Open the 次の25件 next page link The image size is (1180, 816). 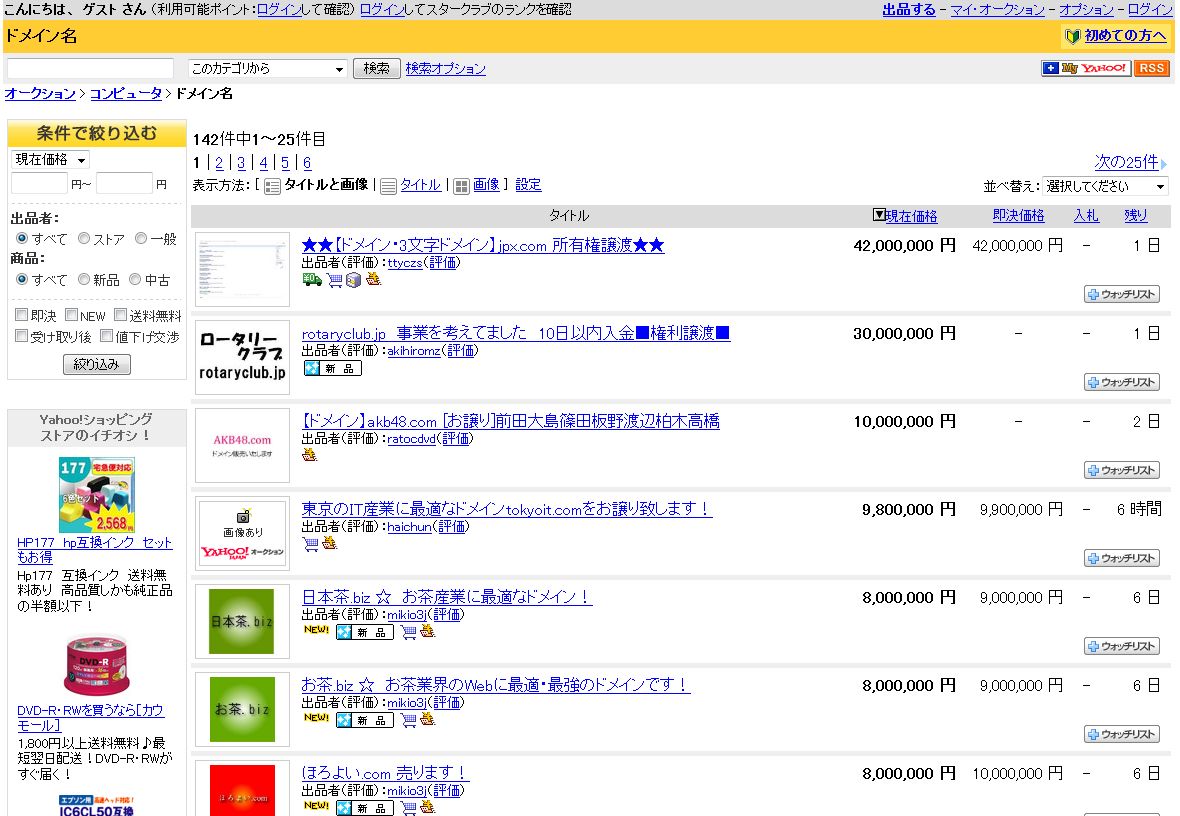pyautogui.click(x=1127, y=162)
